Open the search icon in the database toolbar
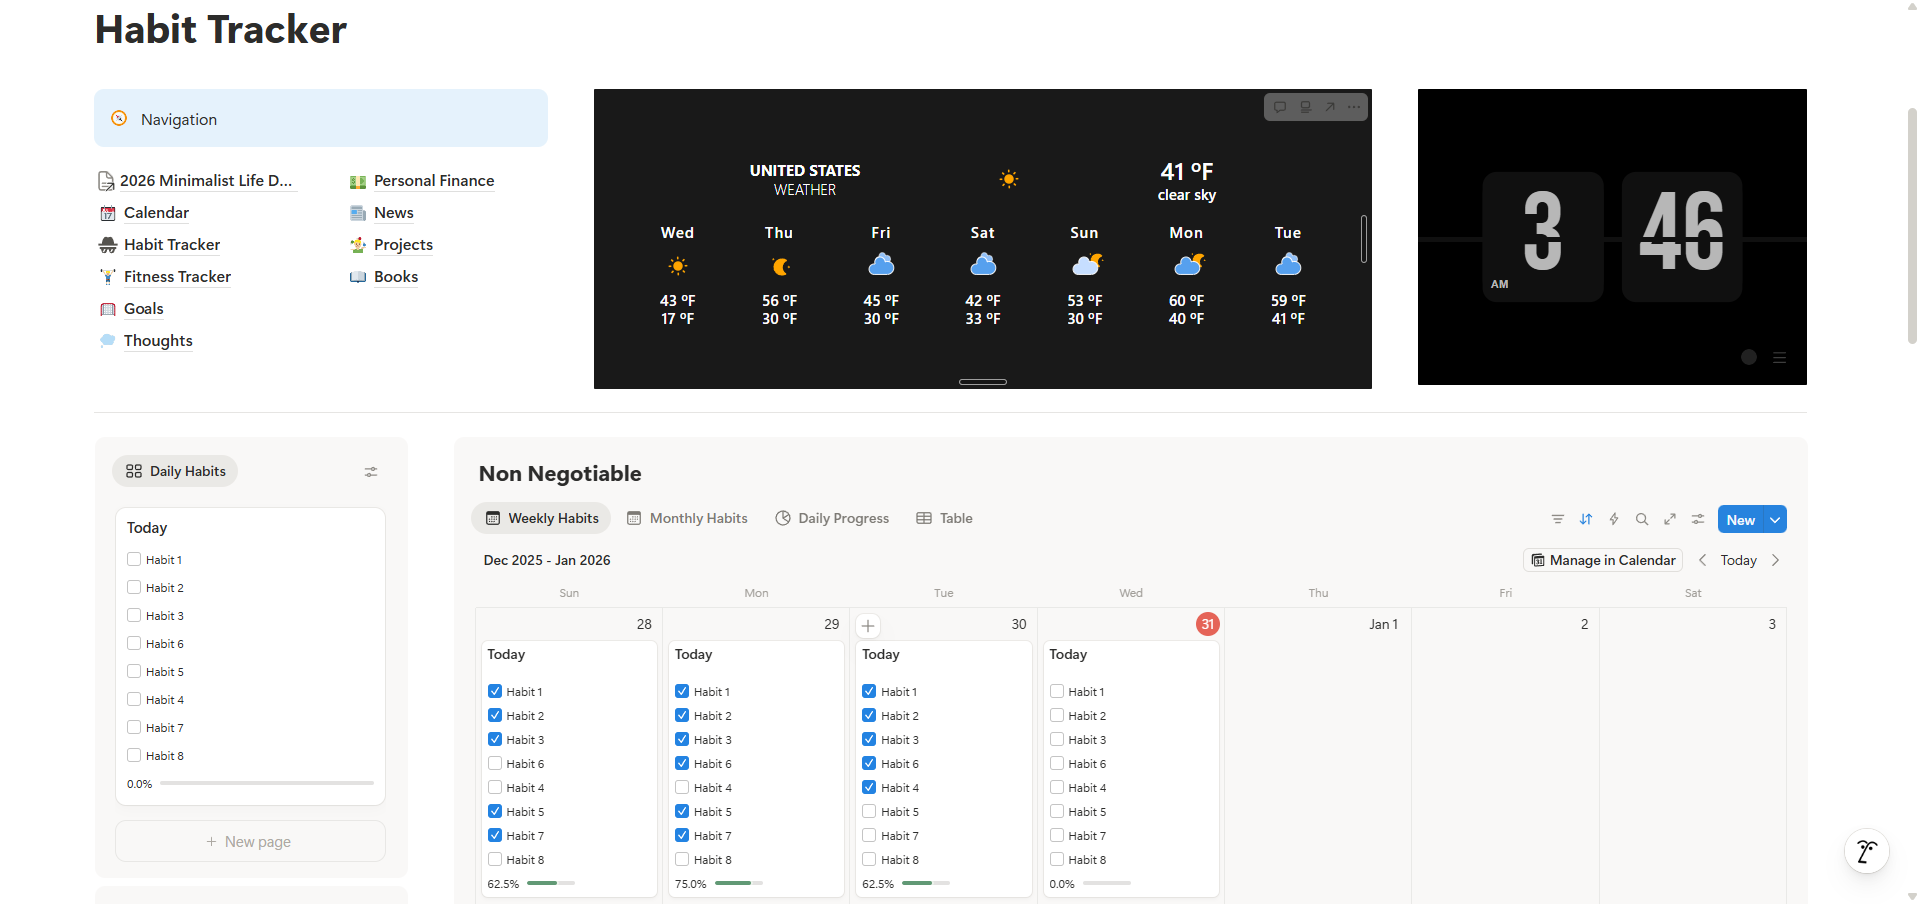The width and height of the screenshot is (1920, 904). click(x=1642, y=519)
